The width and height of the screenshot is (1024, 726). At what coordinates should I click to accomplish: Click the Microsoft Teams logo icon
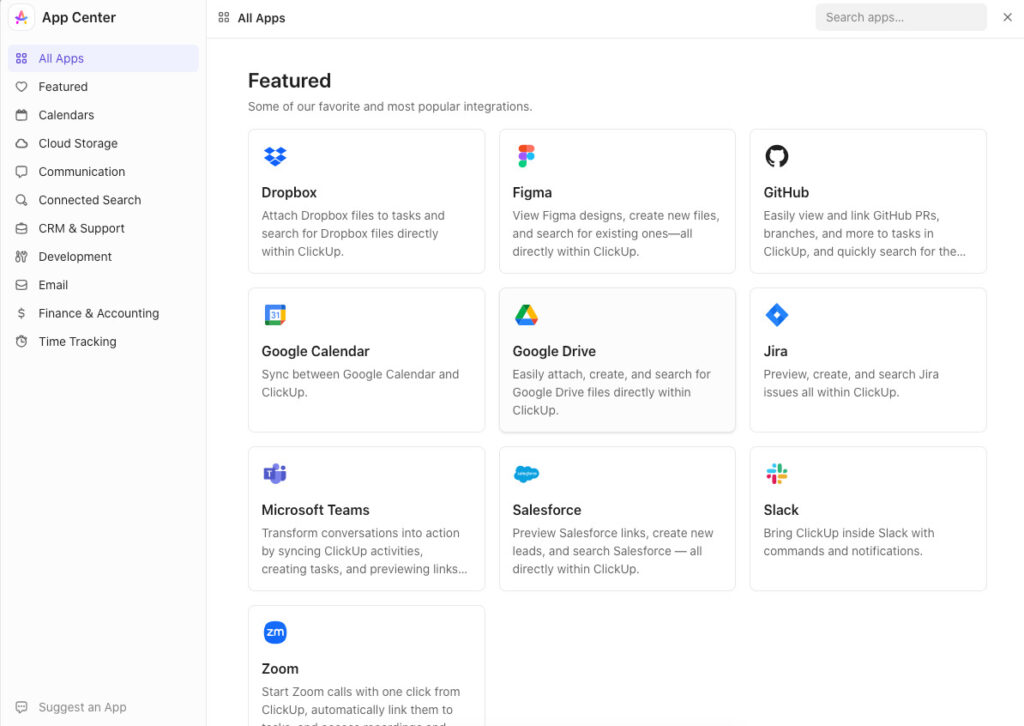(275, 473)
